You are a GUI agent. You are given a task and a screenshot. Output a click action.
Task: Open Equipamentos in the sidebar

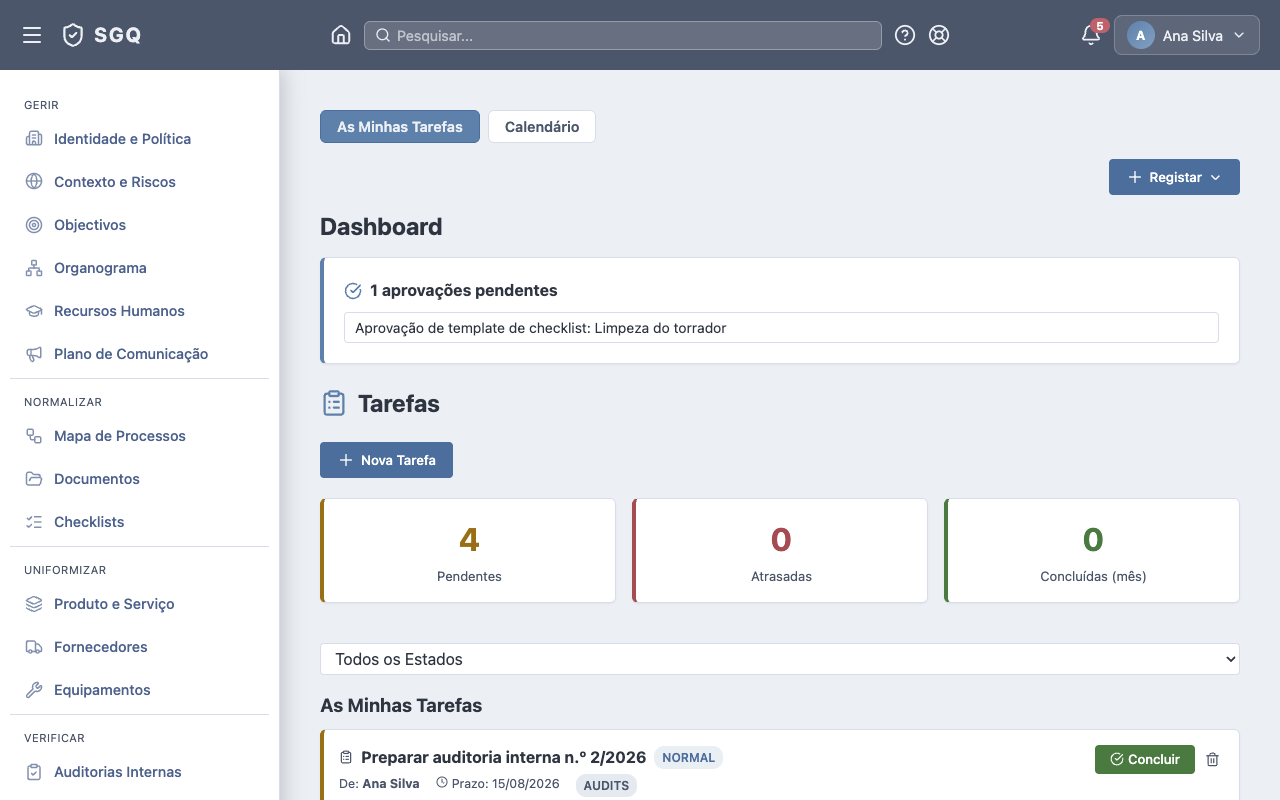click(140, 690)
